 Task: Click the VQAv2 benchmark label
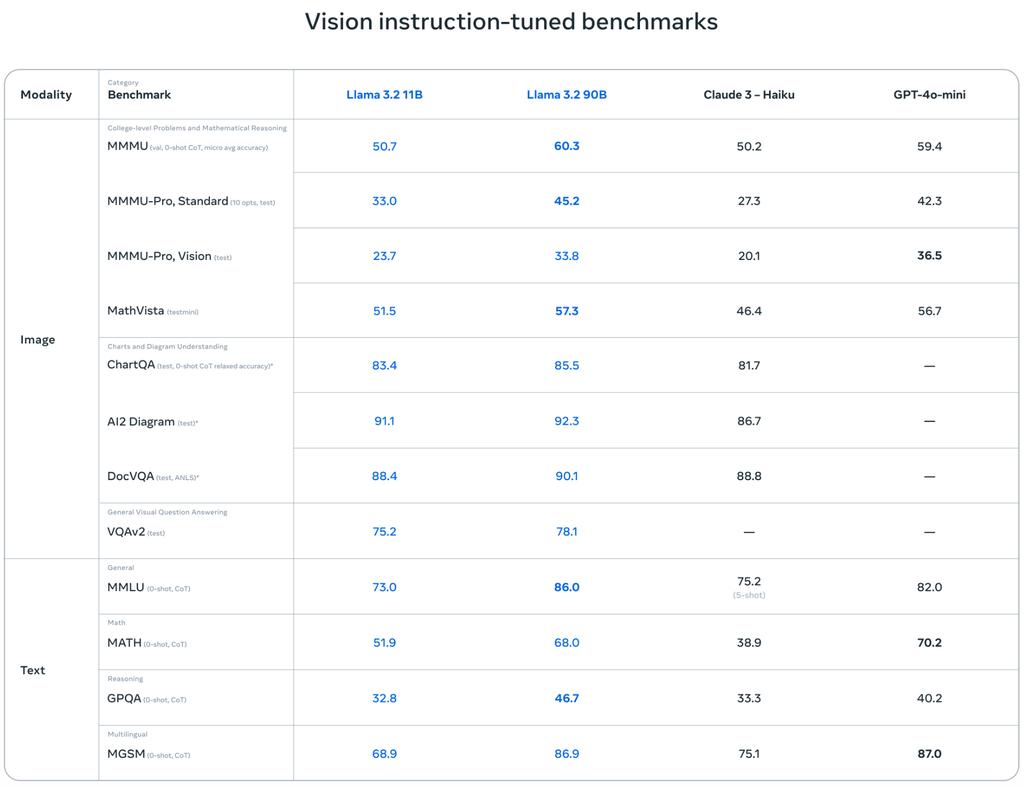[x=126, y=532]
